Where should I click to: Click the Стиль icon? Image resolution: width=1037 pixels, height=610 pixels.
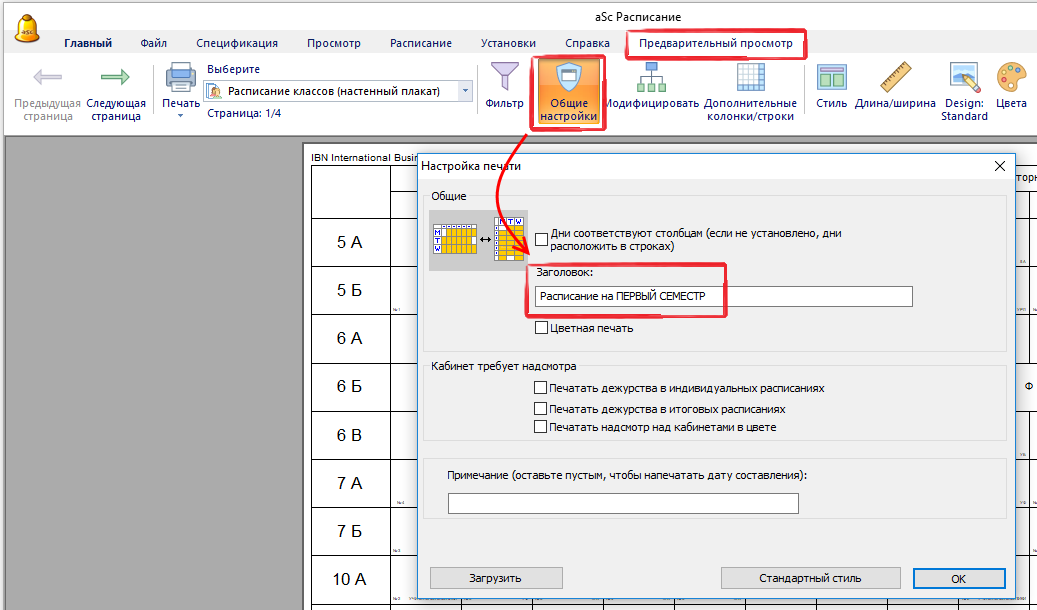tap(831, 78)
